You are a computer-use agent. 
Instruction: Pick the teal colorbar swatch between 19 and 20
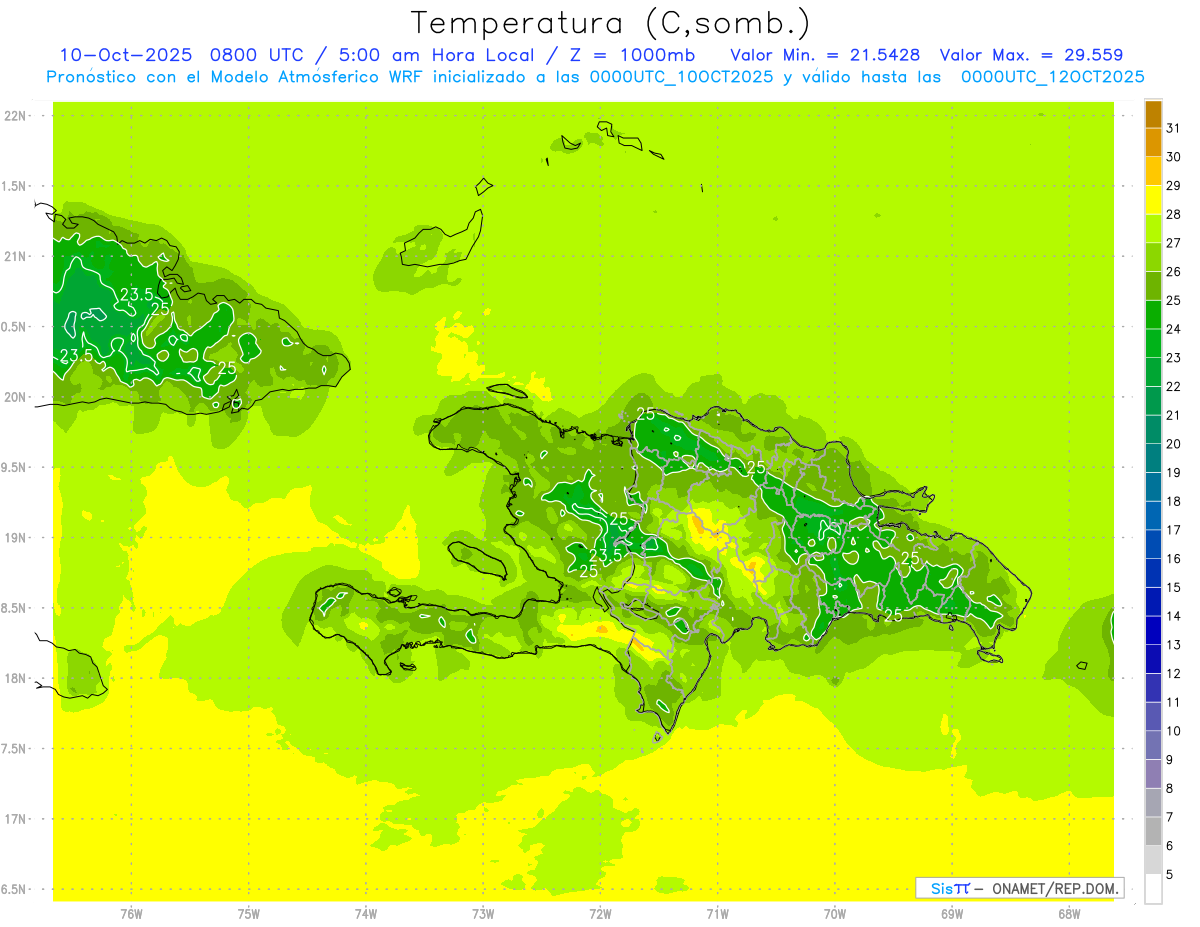pos(1153,459)
